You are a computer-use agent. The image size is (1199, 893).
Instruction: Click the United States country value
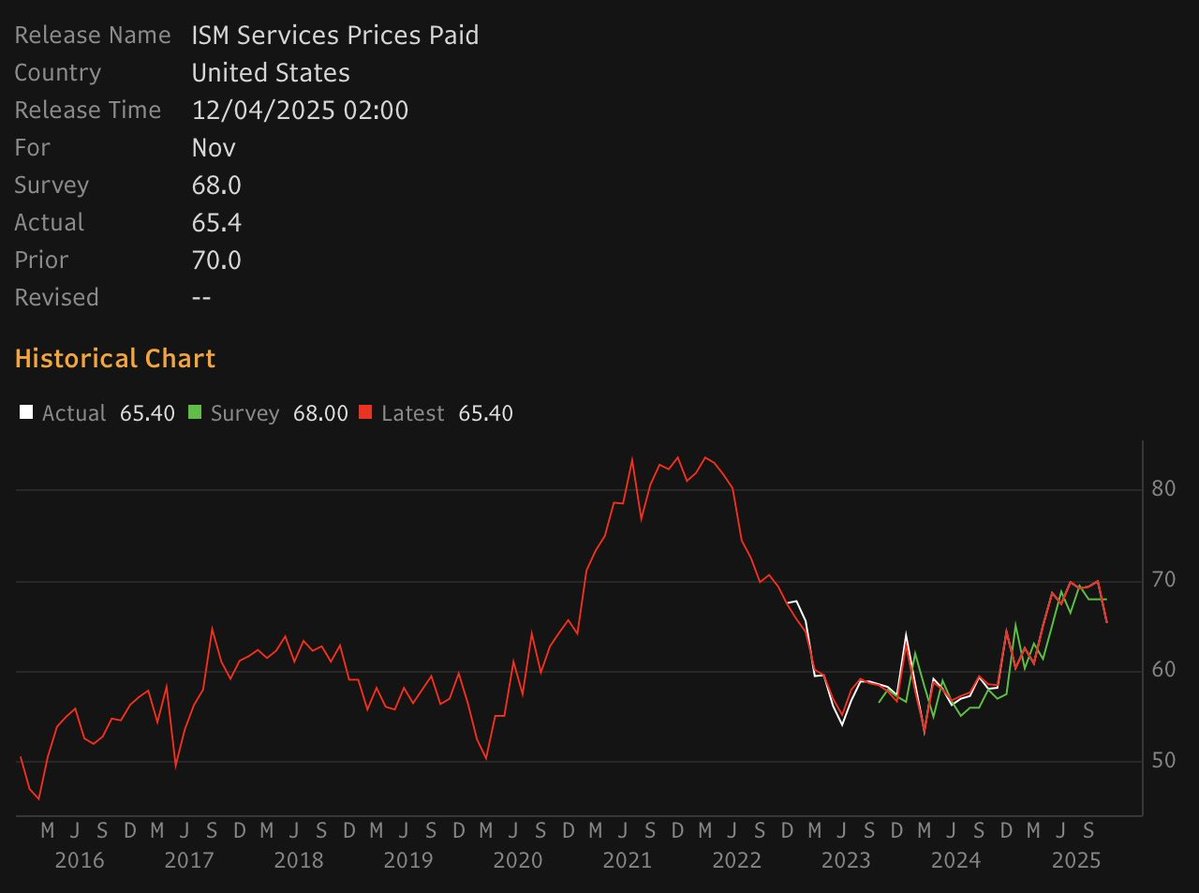(270, 72)
